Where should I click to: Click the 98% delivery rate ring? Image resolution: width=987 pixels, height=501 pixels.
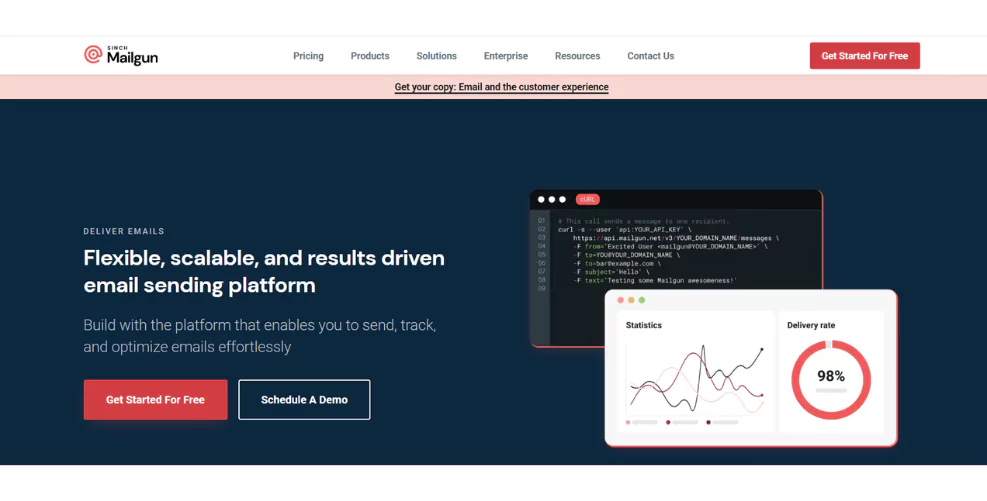(x=831, y=380)
